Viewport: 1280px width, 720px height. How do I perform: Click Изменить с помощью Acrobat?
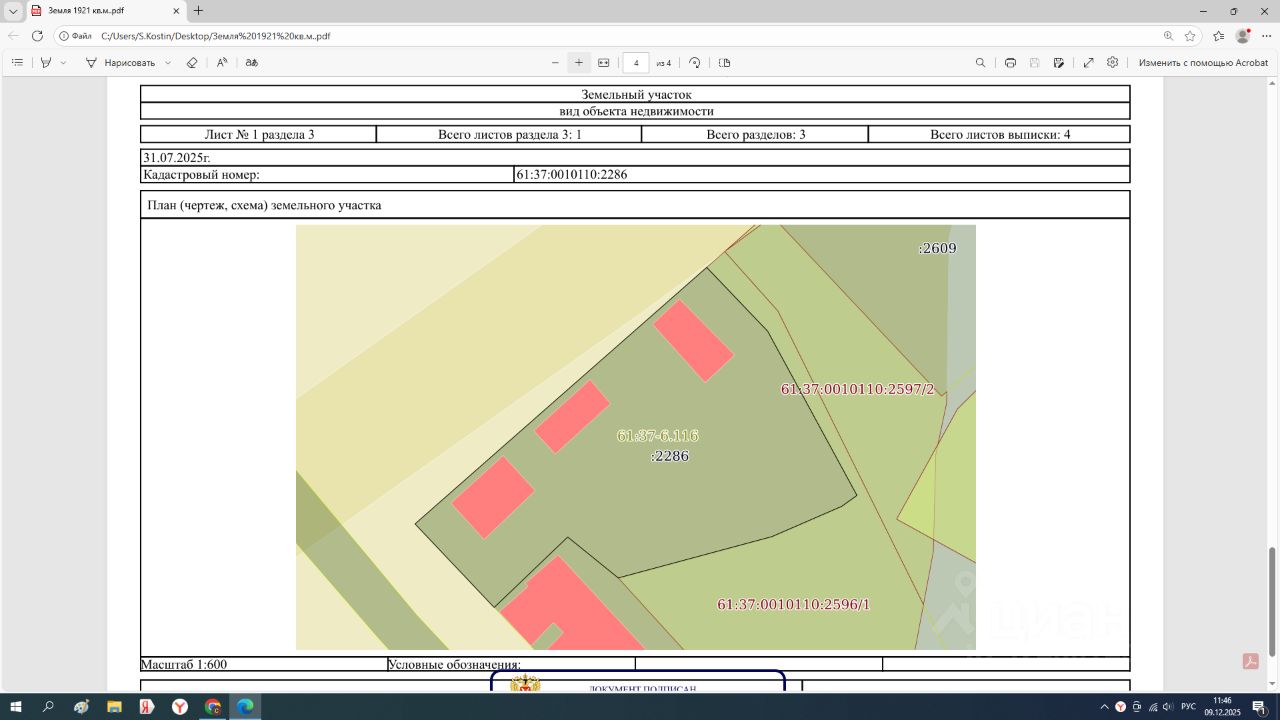coord(1203,62)
